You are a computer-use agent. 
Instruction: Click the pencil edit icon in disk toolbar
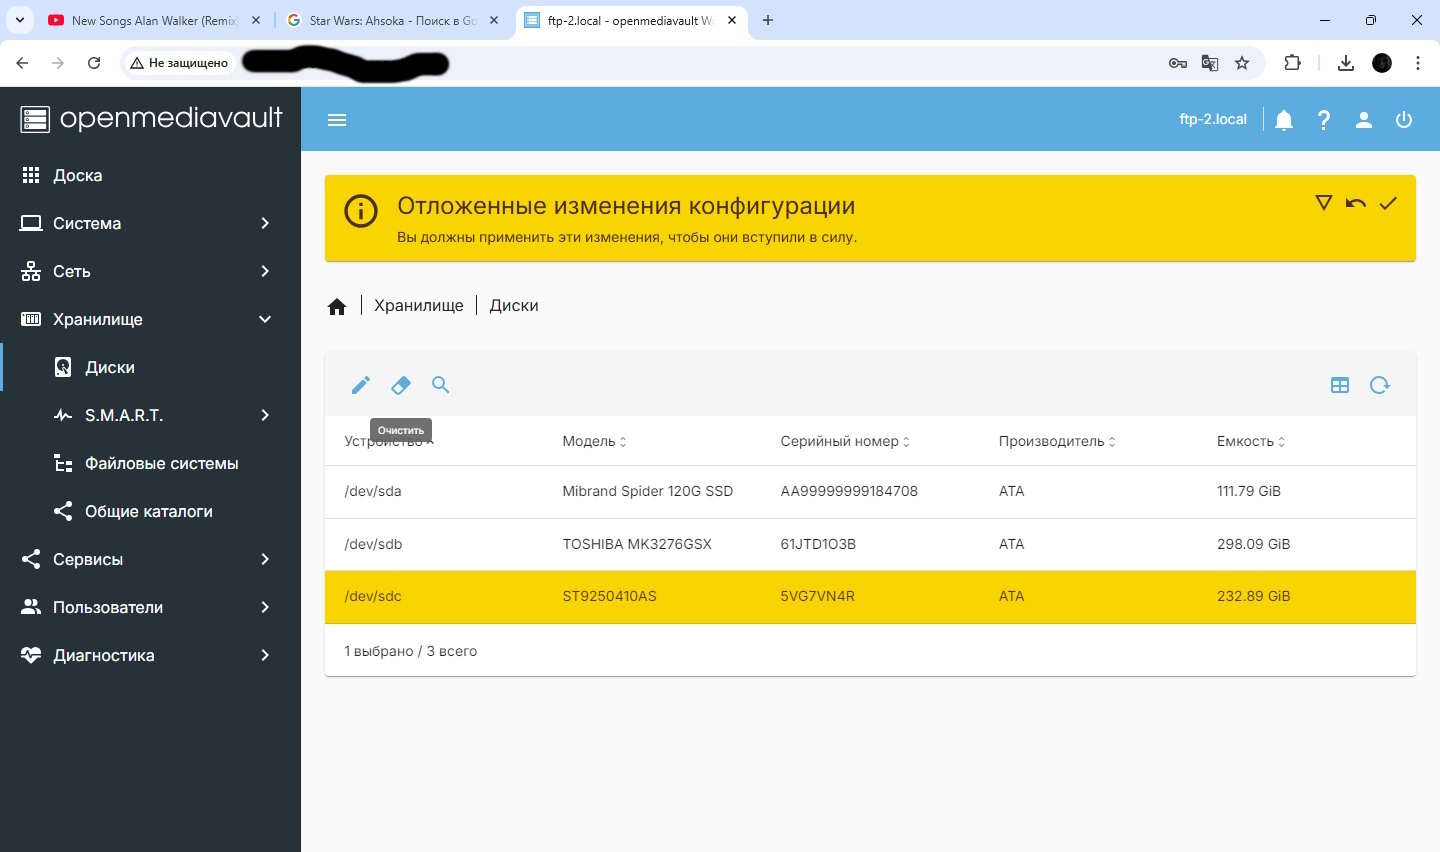361,385
